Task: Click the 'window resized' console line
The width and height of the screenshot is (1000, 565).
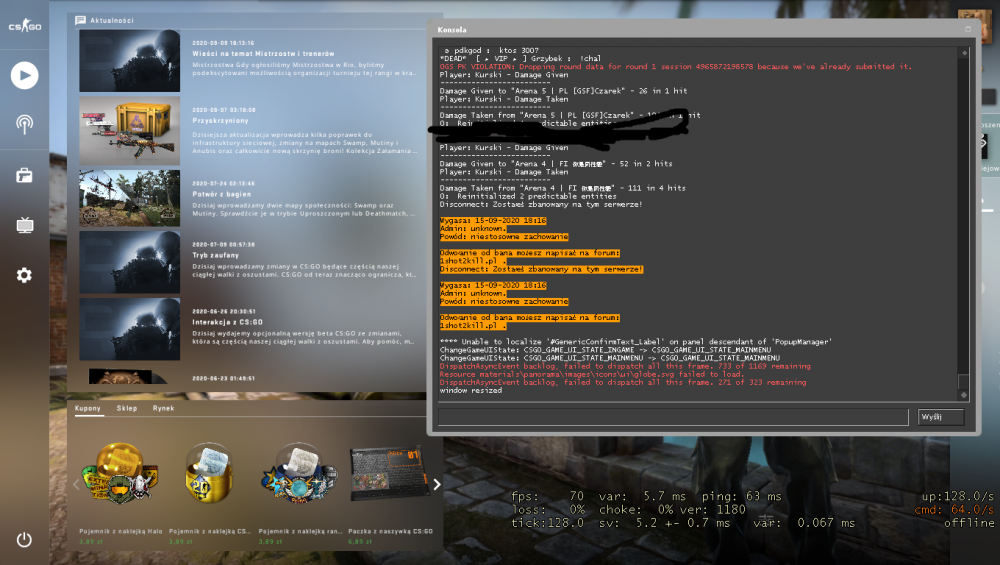Action: [471, 390]
